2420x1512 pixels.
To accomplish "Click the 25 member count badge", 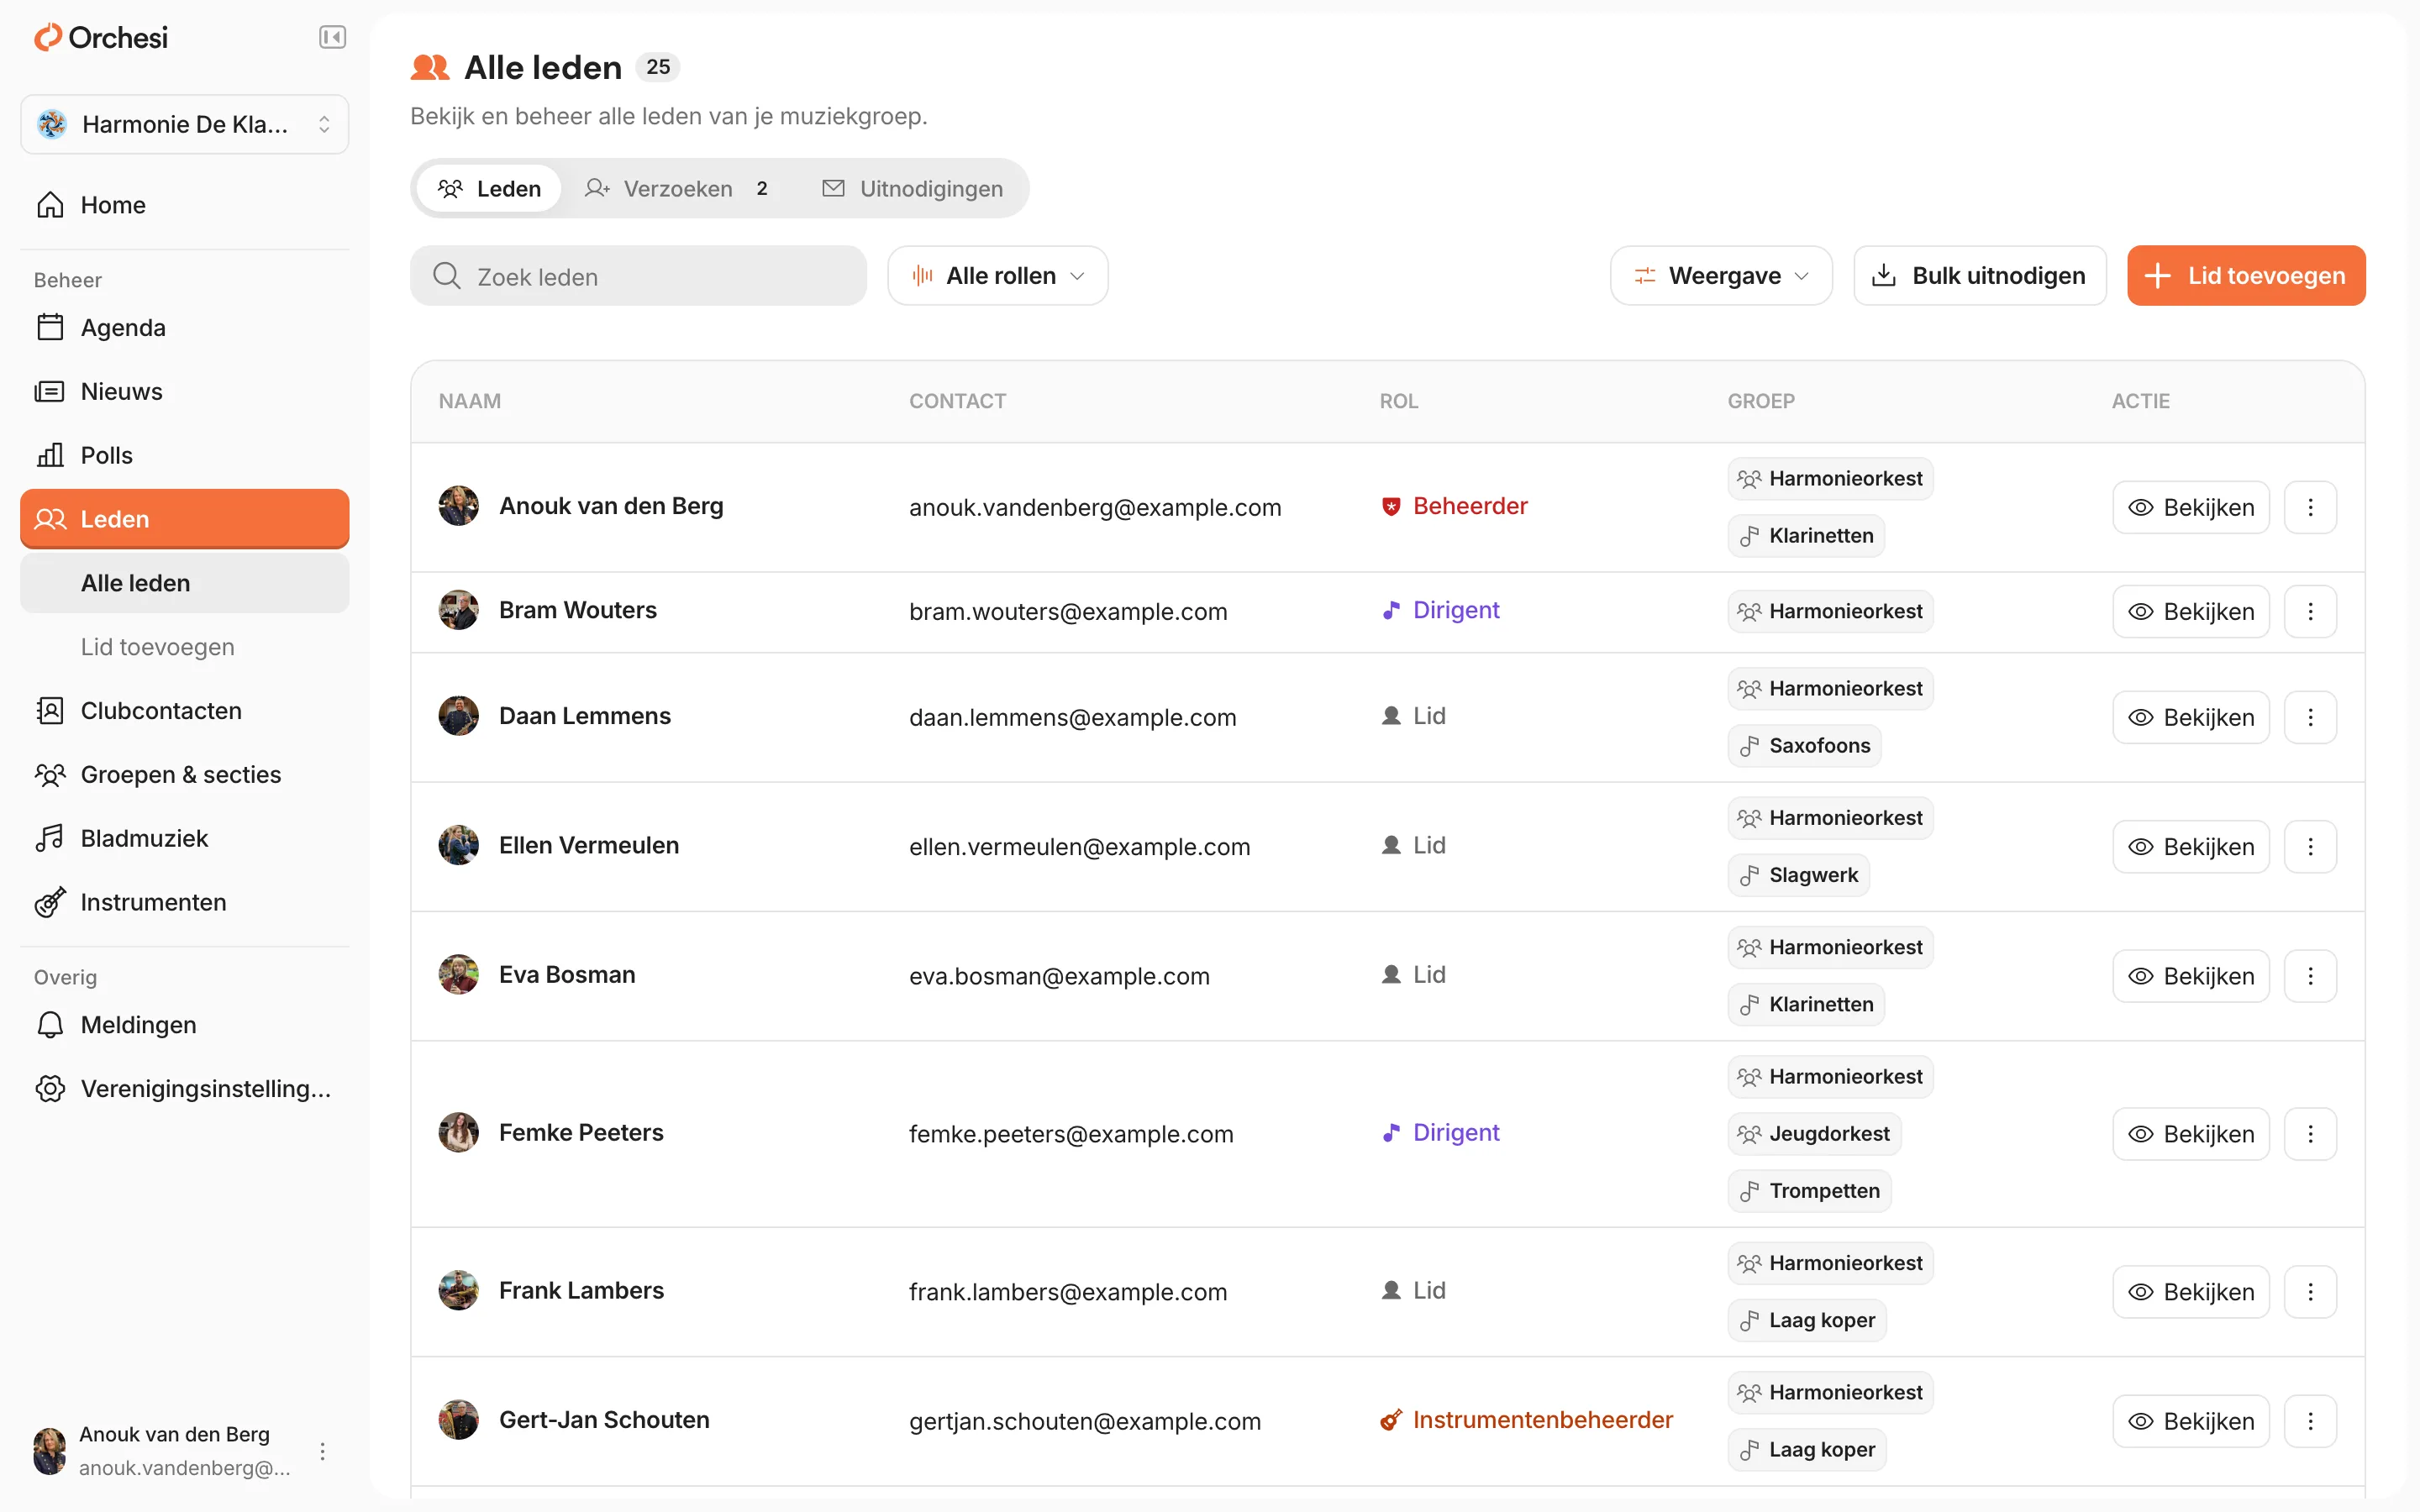I will (x=658, y=67).
